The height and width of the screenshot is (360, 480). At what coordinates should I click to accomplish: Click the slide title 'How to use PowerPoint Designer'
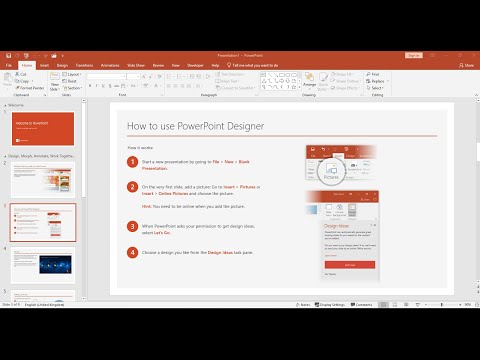pos(196,126)
